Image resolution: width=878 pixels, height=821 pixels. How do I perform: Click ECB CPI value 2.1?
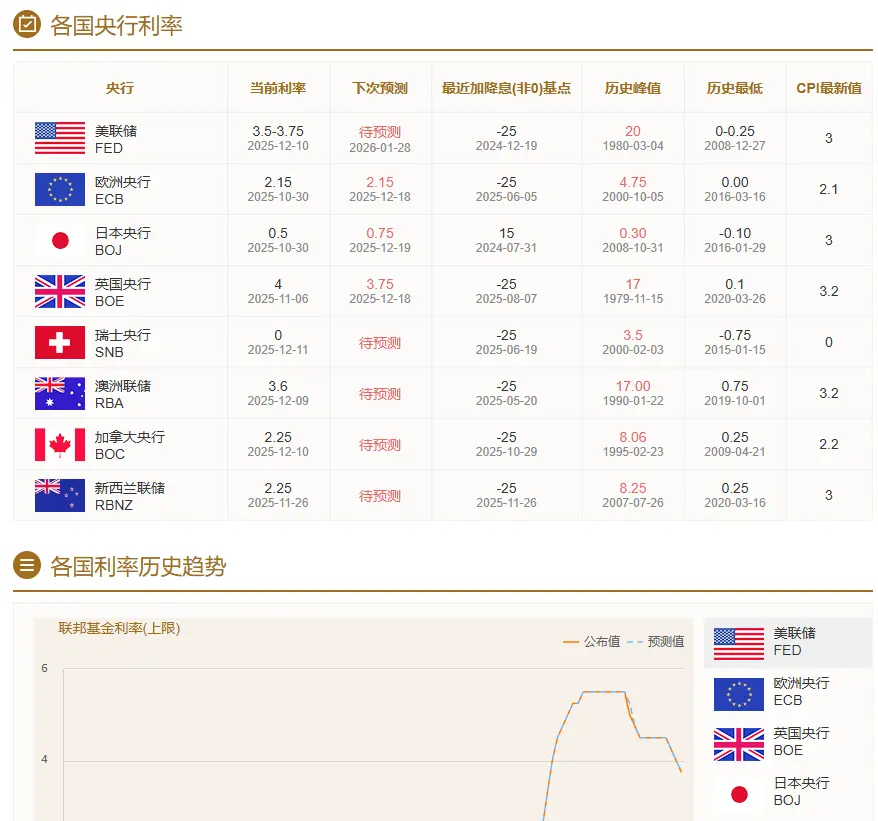point(829,189)
